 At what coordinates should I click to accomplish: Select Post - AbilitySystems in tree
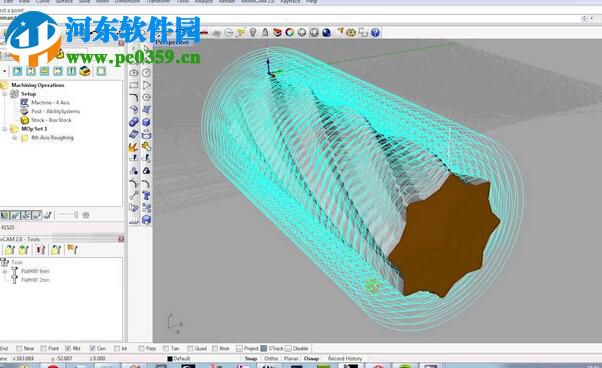pyautogui.click(x=56, y=111)
